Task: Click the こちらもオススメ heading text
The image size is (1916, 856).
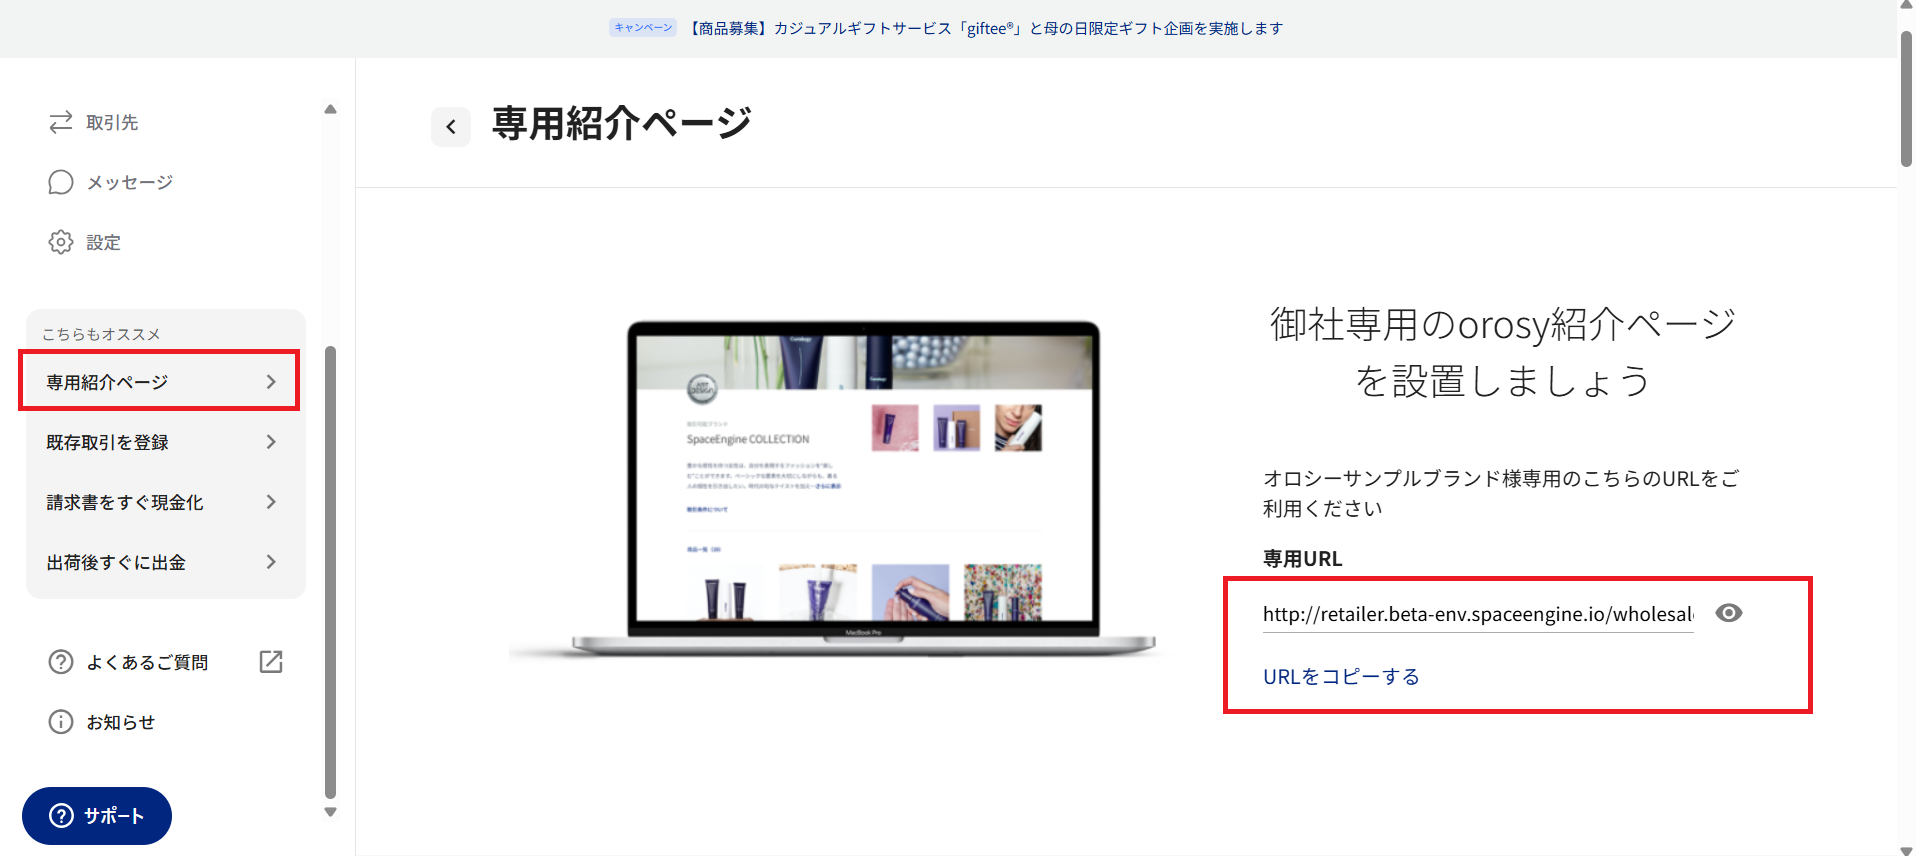Action: [101, 334]
